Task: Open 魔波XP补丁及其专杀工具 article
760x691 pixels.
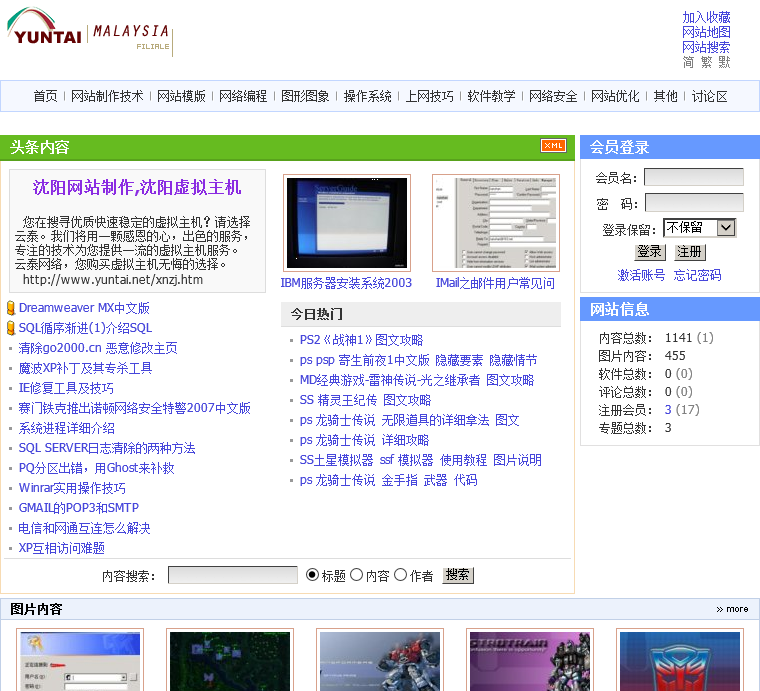Action: [x=85, y=368]
